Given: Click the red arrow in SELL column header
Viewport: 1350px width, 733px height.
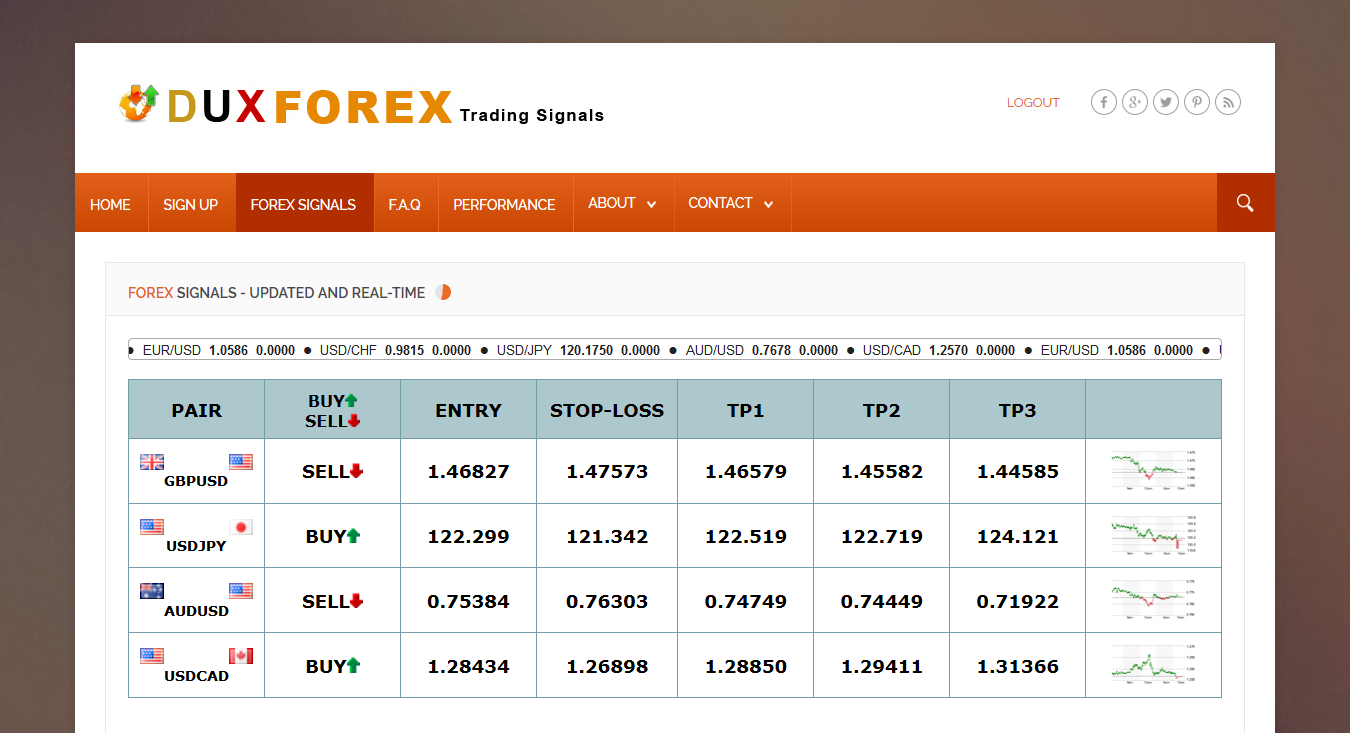Looking at the screenshot, I should point(354,421).
